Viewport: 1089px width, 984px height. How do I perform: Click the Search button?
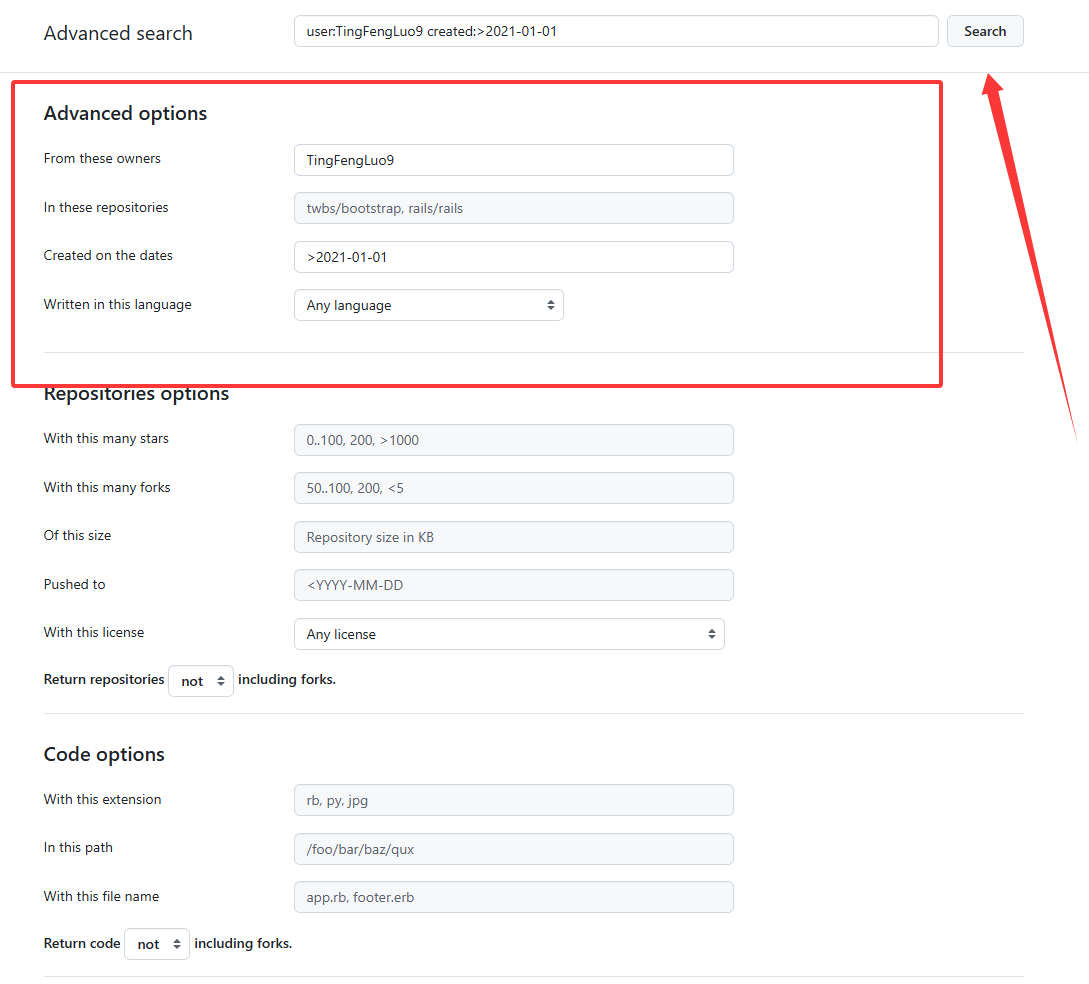(984, 31)
